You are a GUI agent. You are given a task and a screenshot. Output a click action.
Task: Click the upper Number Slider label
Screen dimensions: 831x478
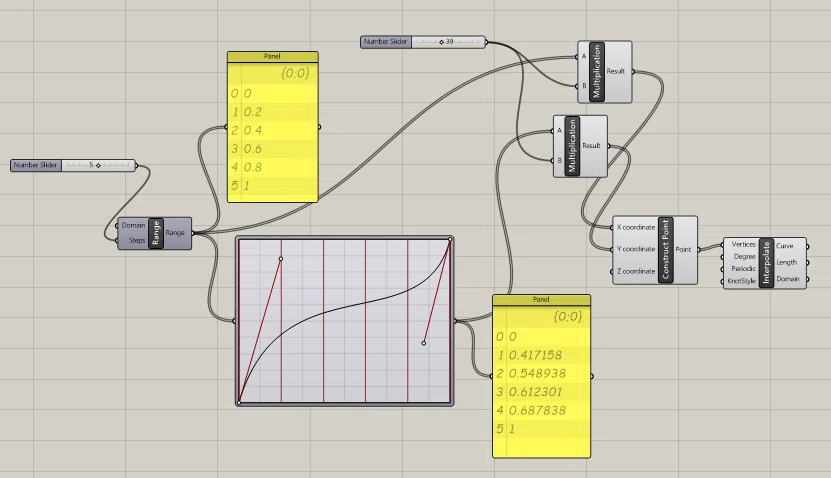[386, 41]
